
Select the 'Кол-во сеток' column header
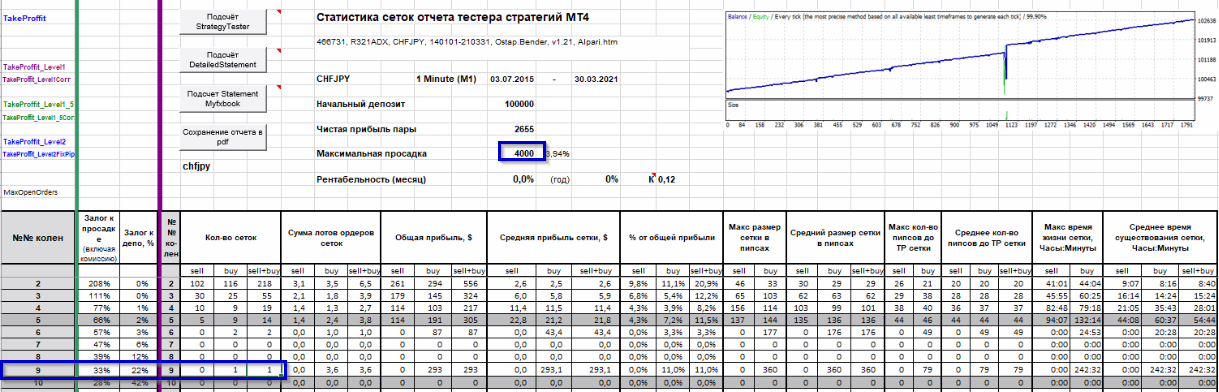[230, 238]
